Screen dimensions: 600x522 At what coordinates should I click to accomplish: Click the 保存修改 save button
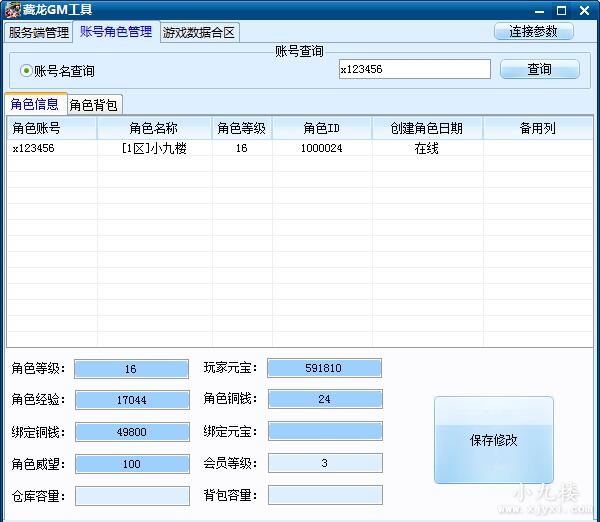tap(493, 440)
